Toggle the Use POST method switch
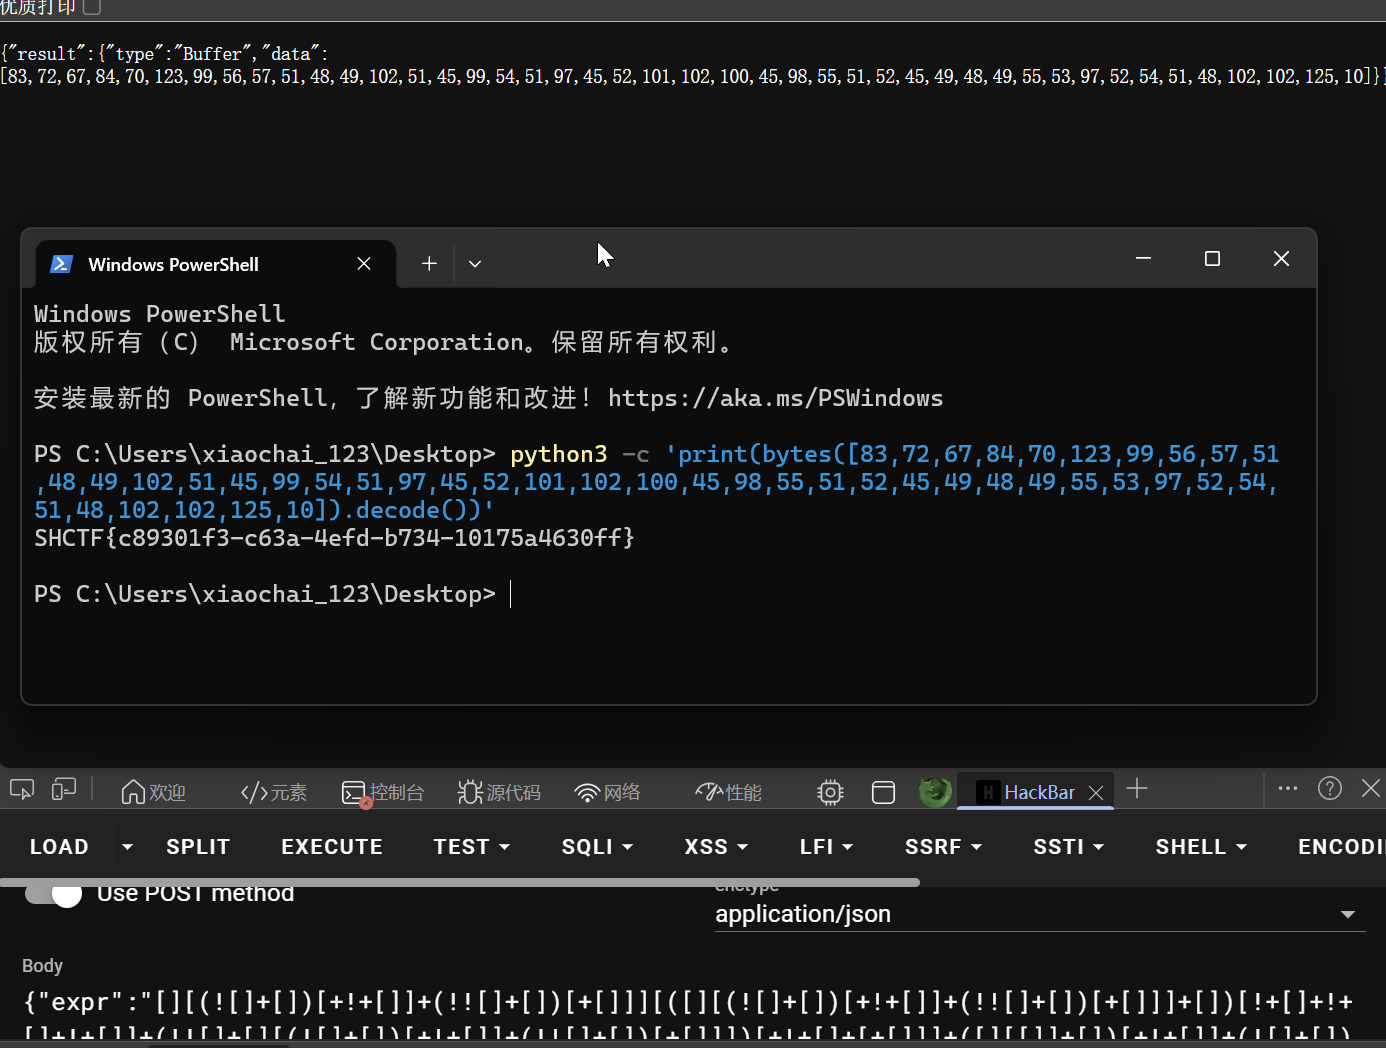Screen dimensions: 1386x1048 pos(54,894)
